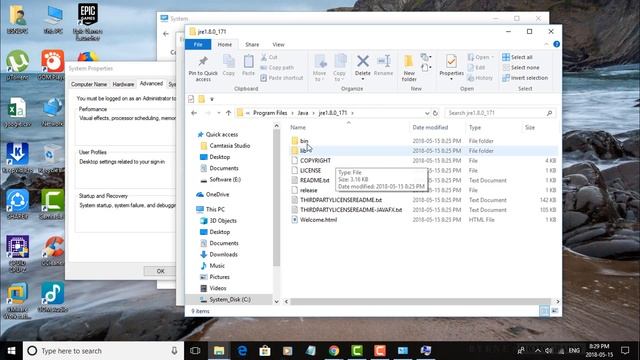The height and width of the screenshot is (360, 640).
Task: Click the taskbar search box
Action: click(103, 351)
